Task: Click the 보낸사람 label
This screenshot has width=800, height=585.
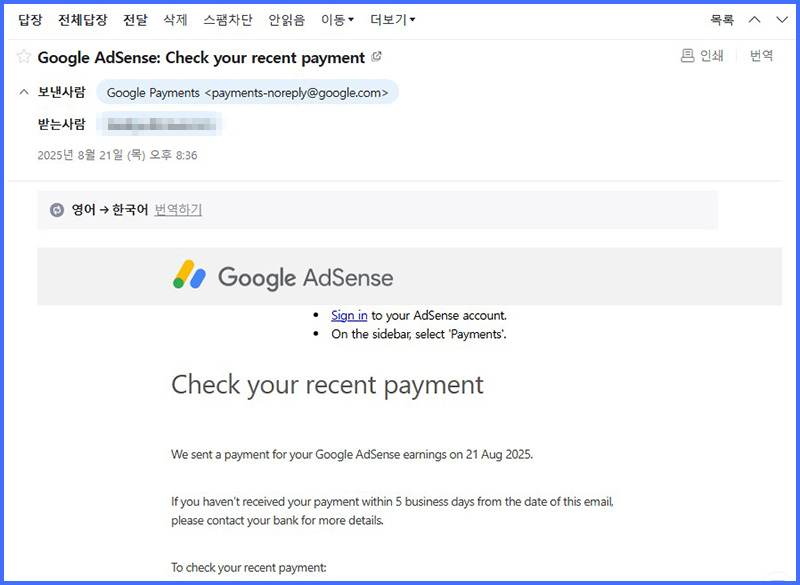Action: tap(61, 92)
